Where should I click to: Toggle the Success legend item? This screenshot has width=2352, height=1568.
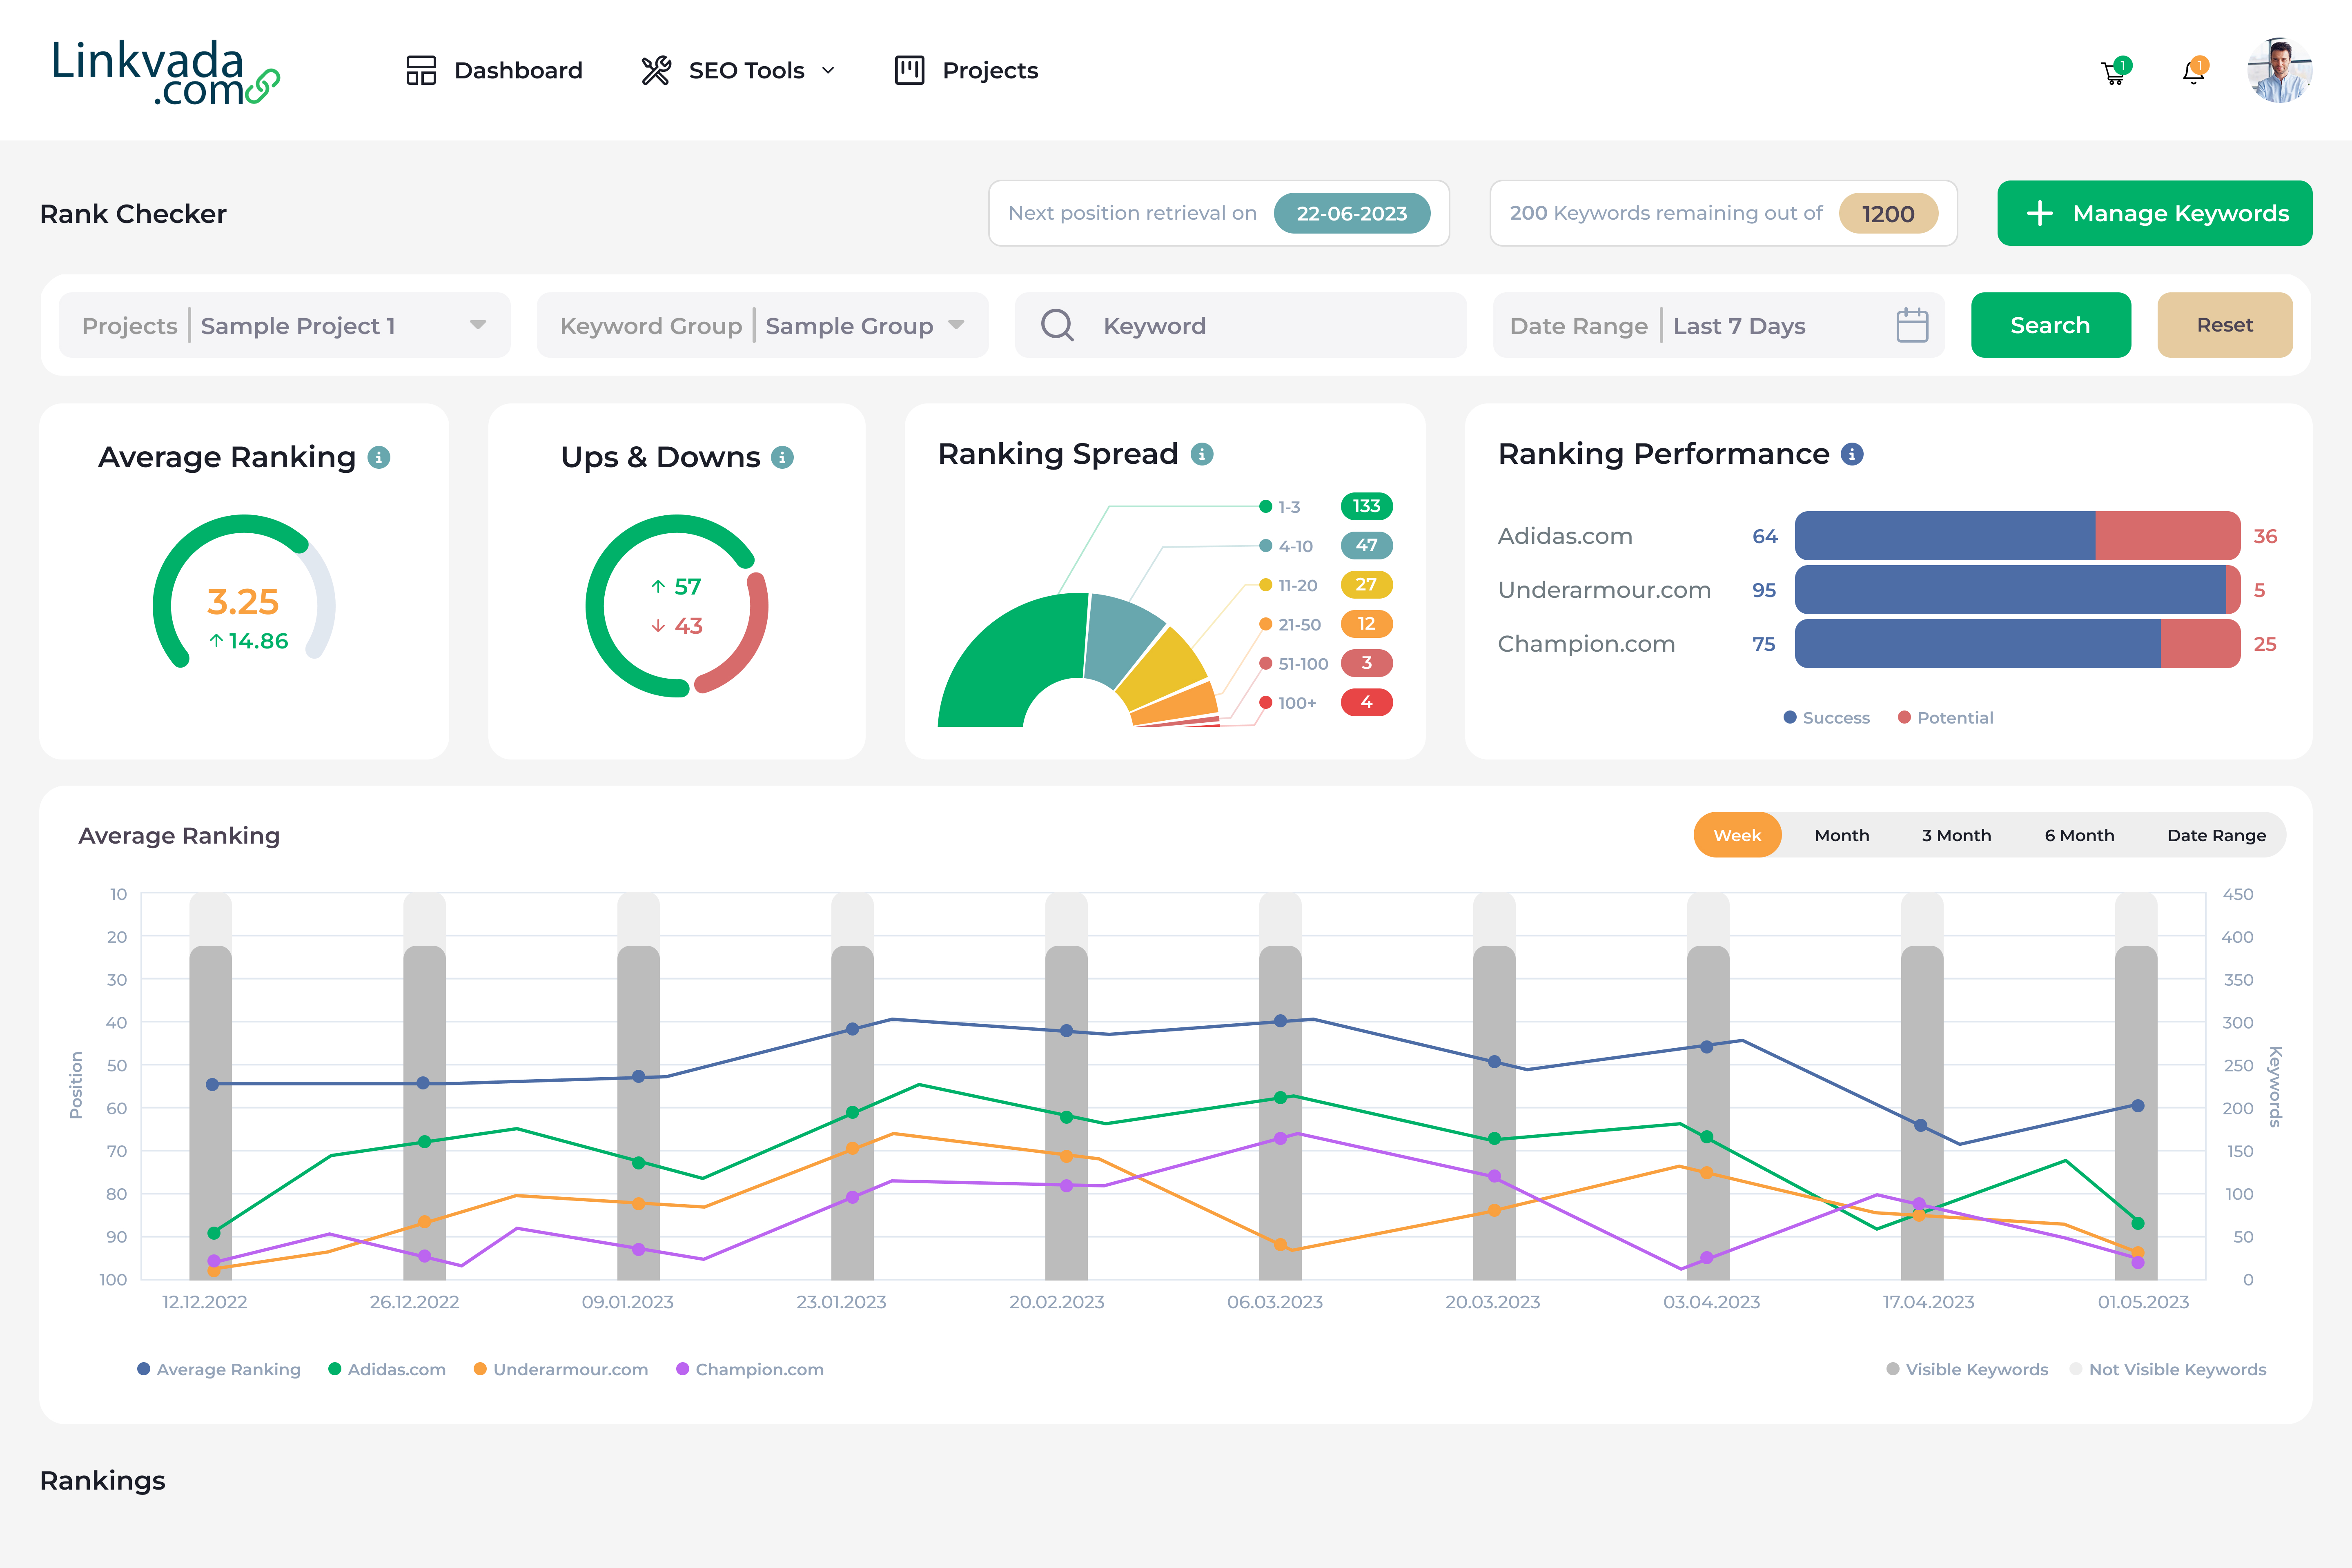[x=1827, y=717]
